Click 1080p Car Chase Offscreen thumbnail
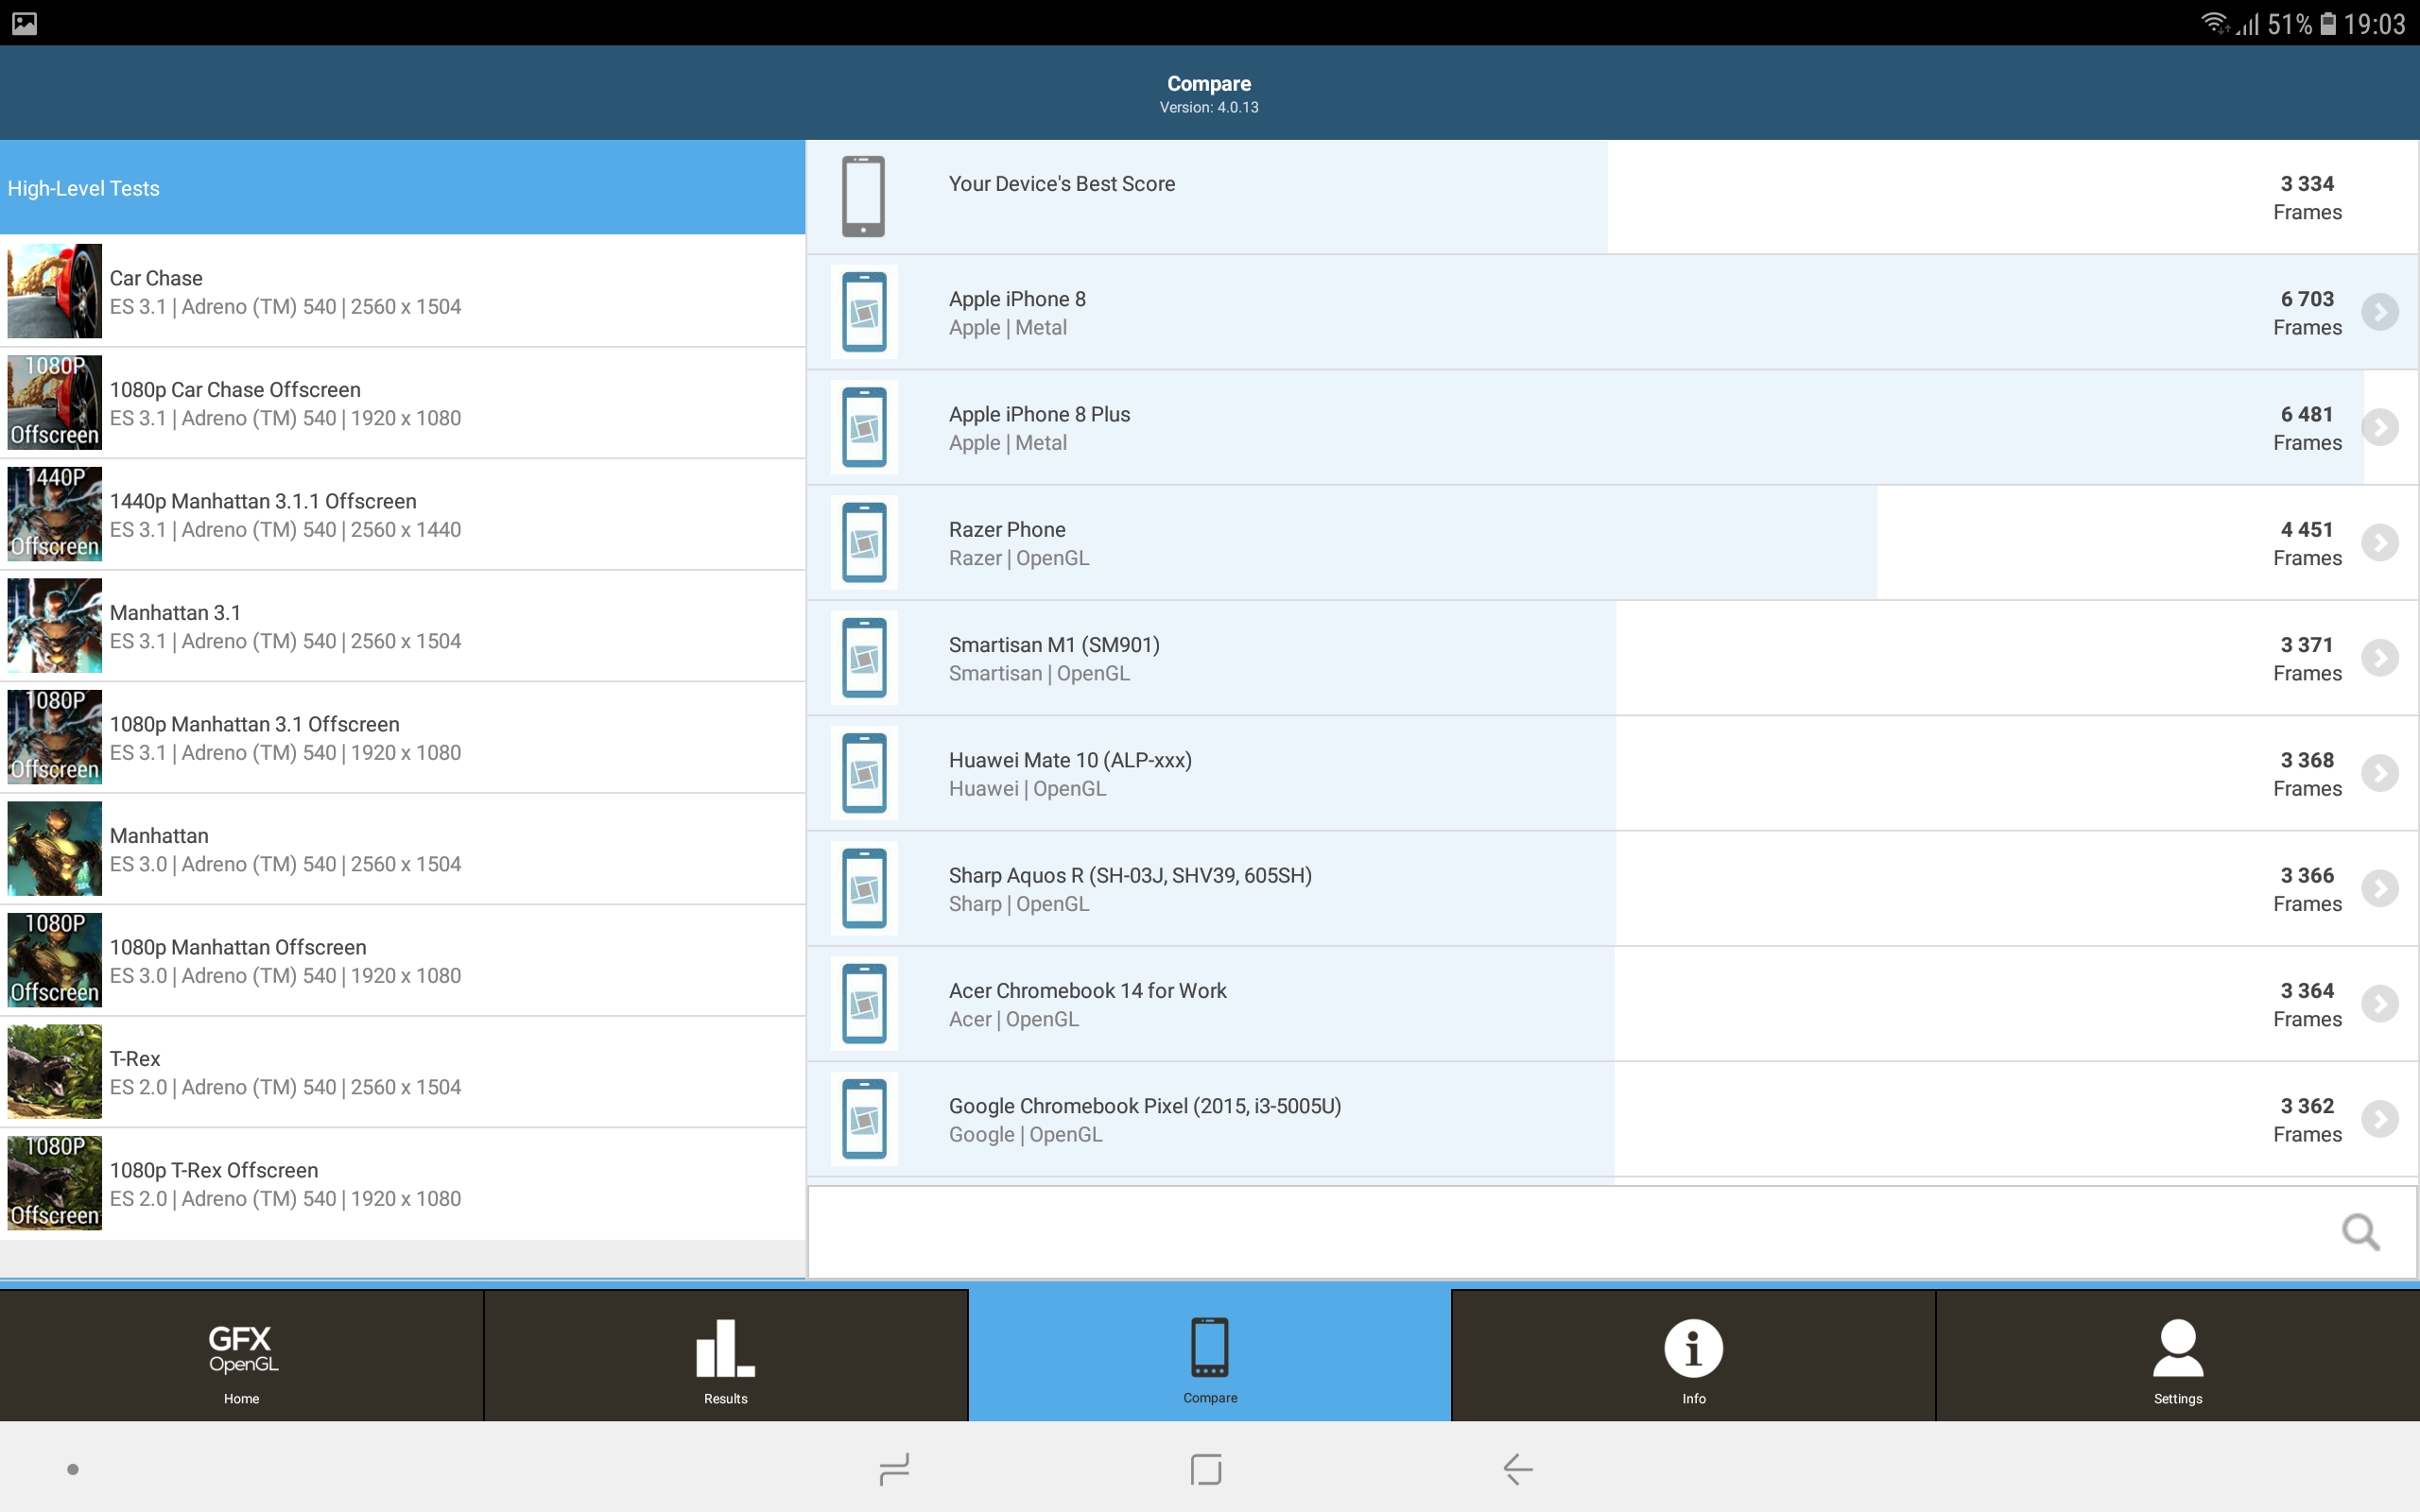Viewport: 2420px width, 1512px height. pos(54,402)
